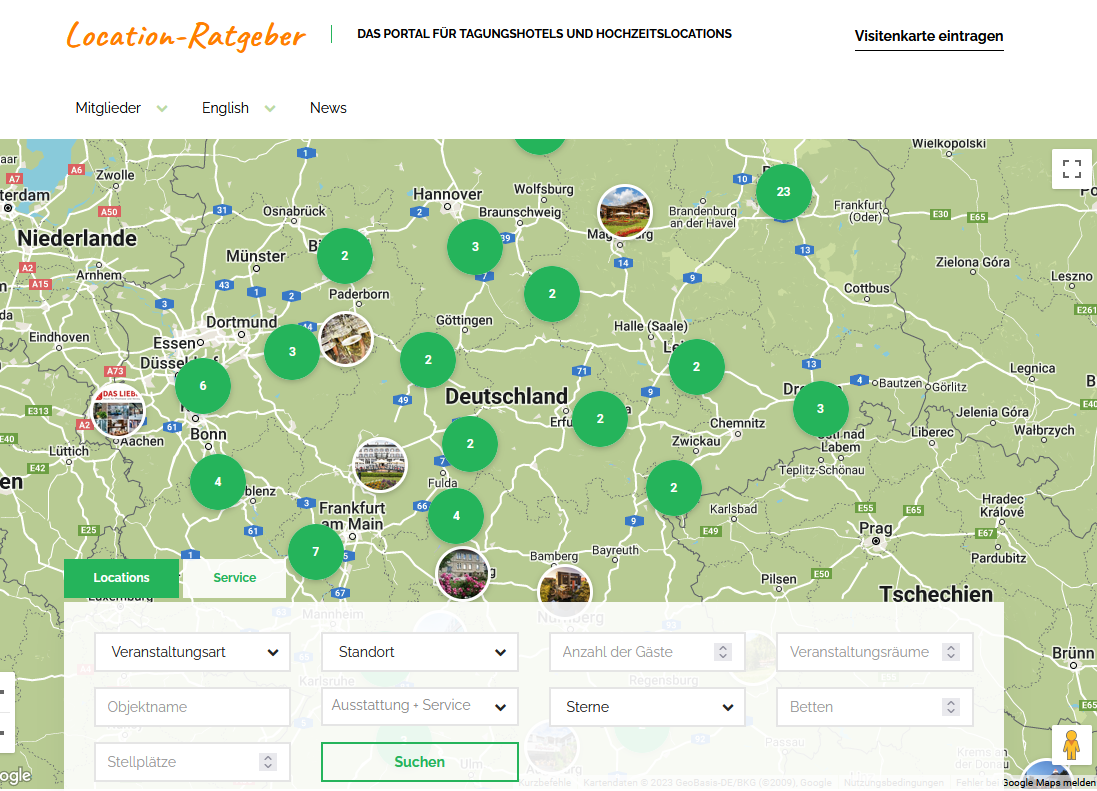Focus Anzahl der Gäste field
1097x791 pixels.
click(x=647, y=653)
